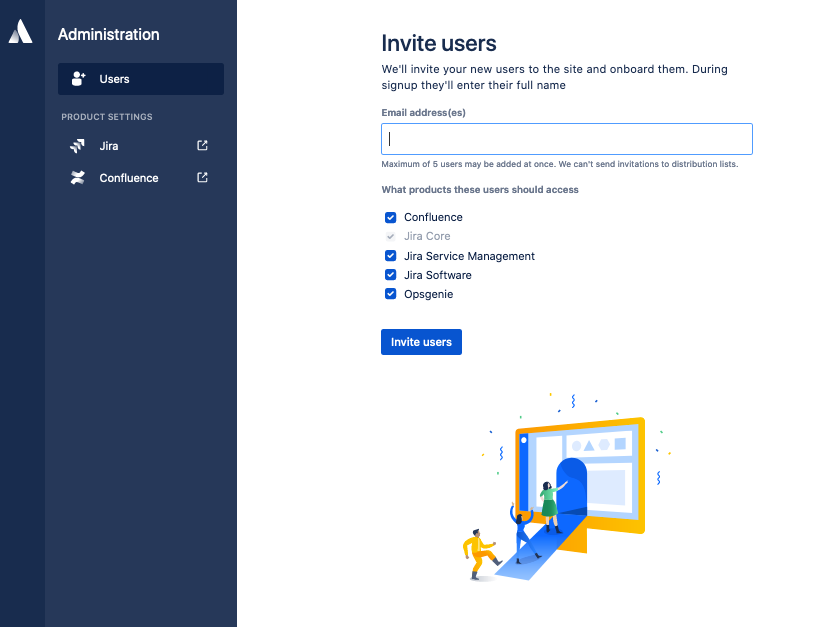Click the Confluence checkbox label text
Viewport: 827px width, 627px height.
(433, 217)
